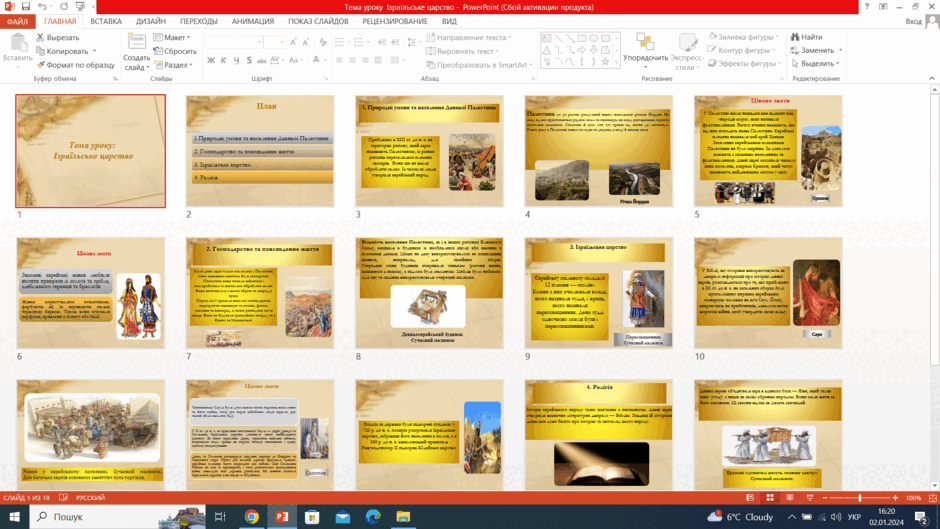Toggle strikethrough abc button
Viewport: 940px width, 529px height.
(x=261, y=60)
